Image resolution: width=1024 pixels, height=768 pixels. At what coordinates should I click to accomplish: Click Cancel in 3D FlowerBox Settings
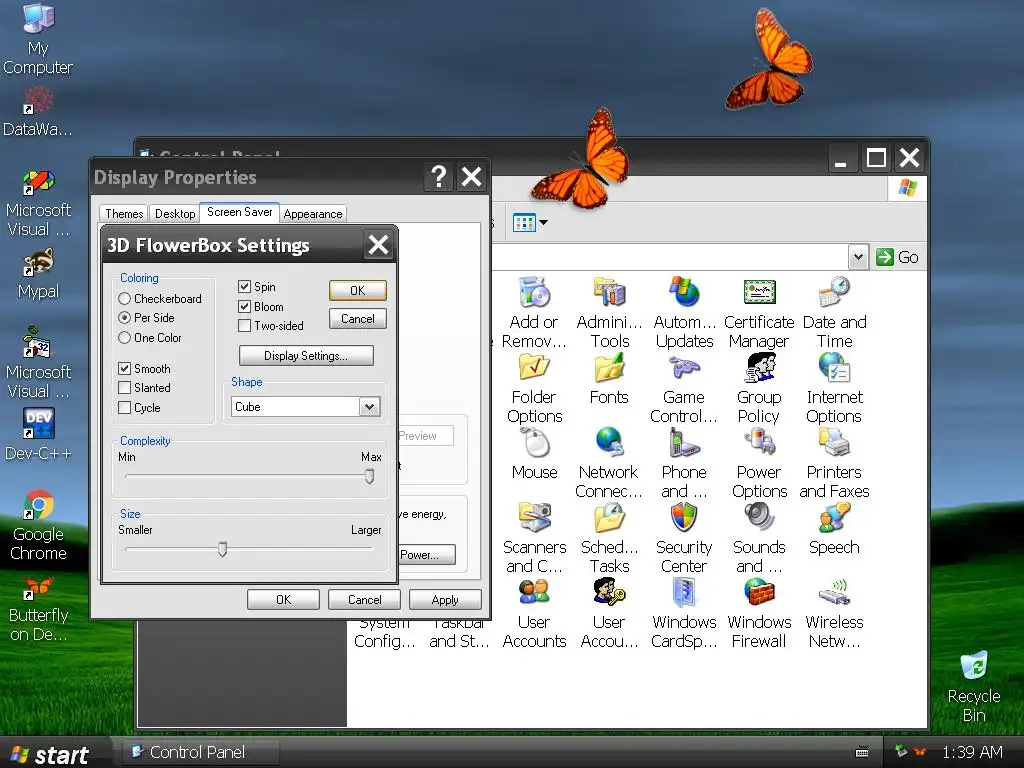[x=358, y=319]
